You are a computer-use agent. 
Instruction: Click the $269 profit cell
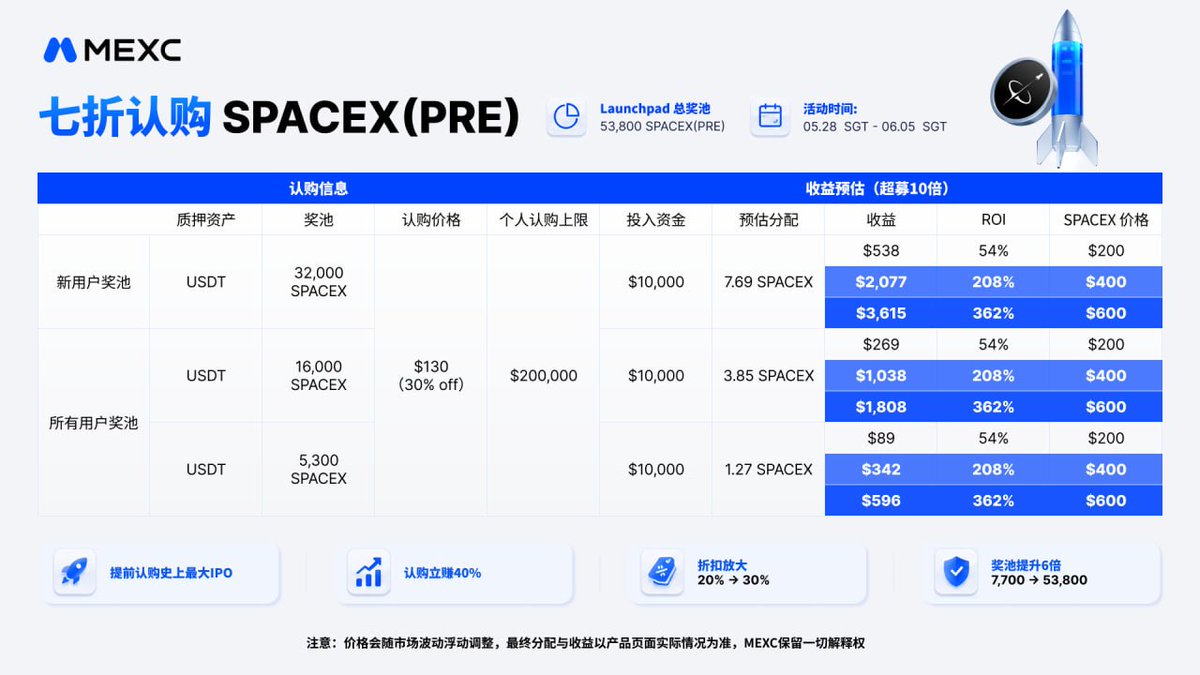[x=881, y=344]
